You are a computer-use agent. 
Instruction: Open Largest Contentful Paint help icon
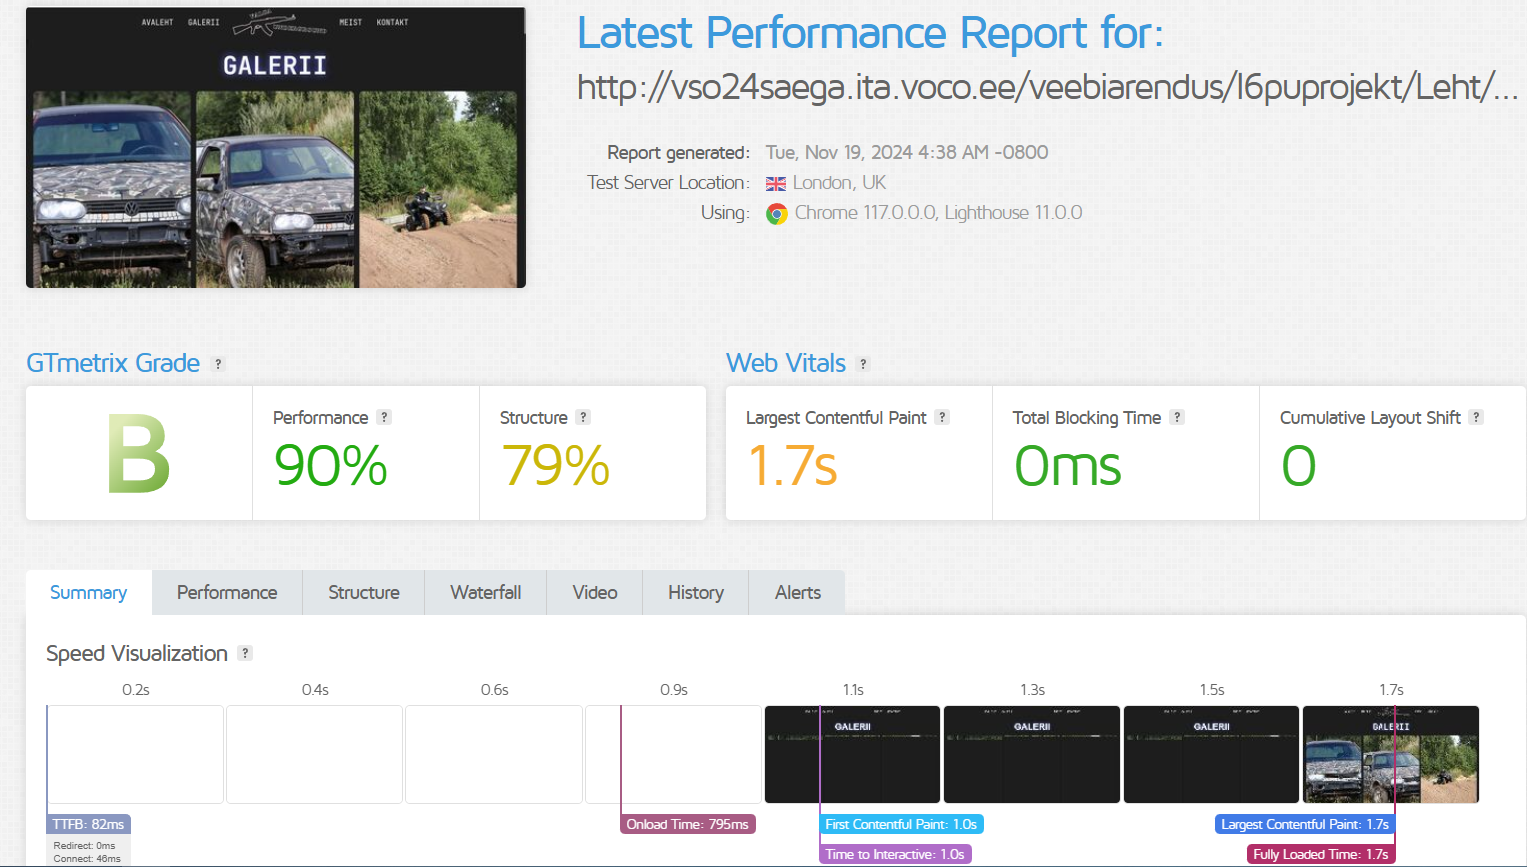coord(942,417)
